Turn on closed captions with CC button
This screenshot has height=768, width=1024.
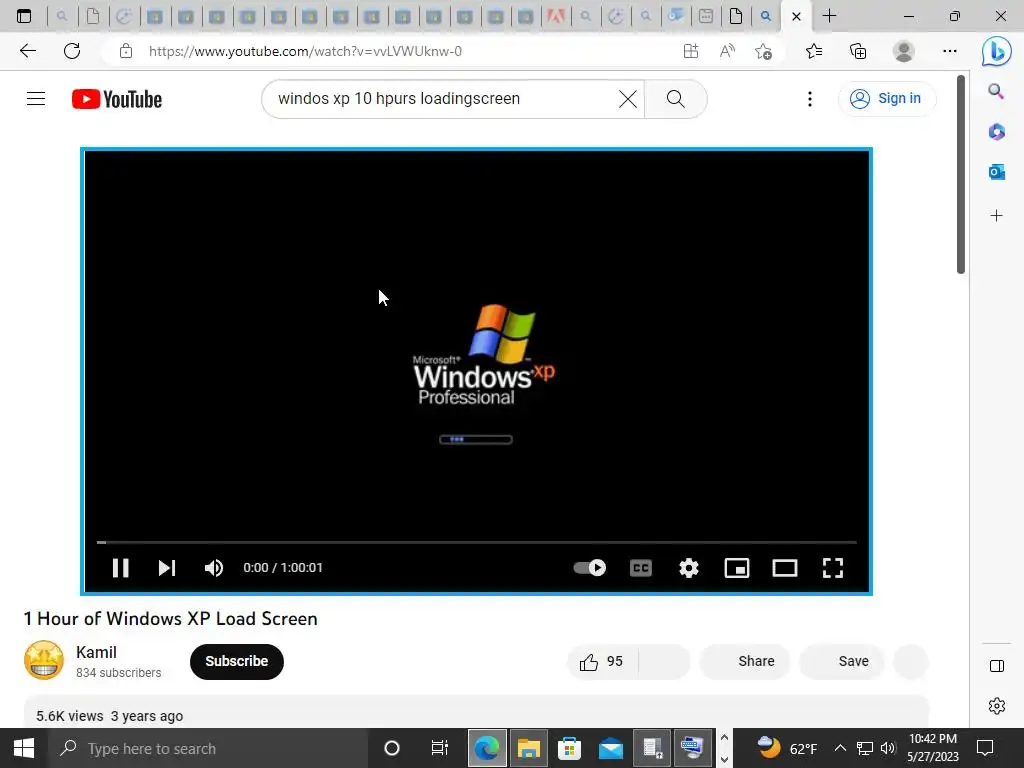(641, 568)
